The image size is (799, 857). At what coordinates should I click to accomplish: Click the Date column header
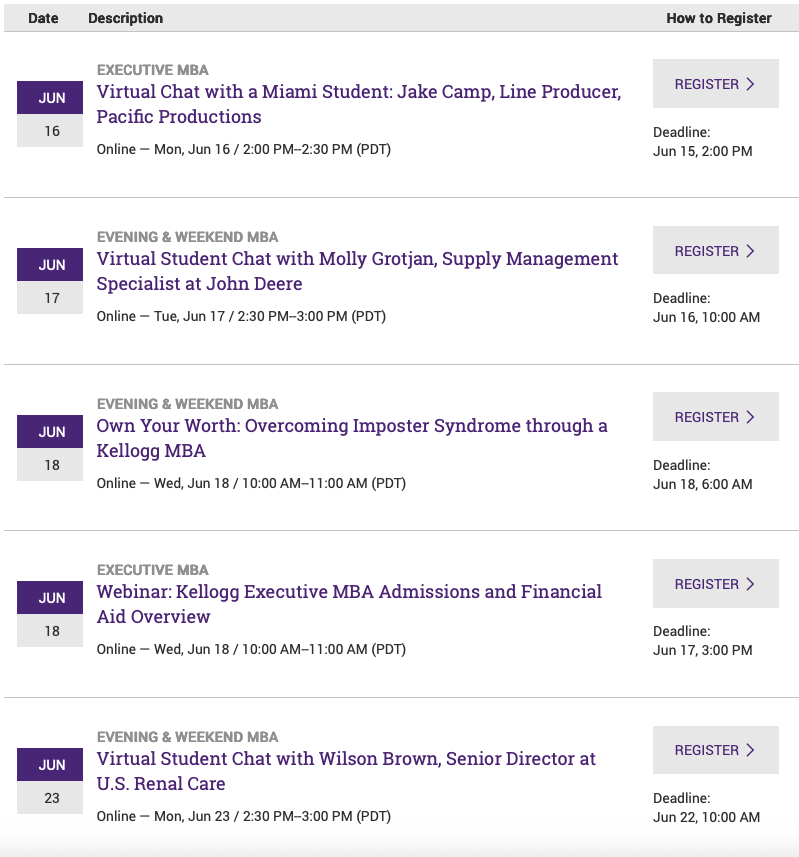(43, 18)
